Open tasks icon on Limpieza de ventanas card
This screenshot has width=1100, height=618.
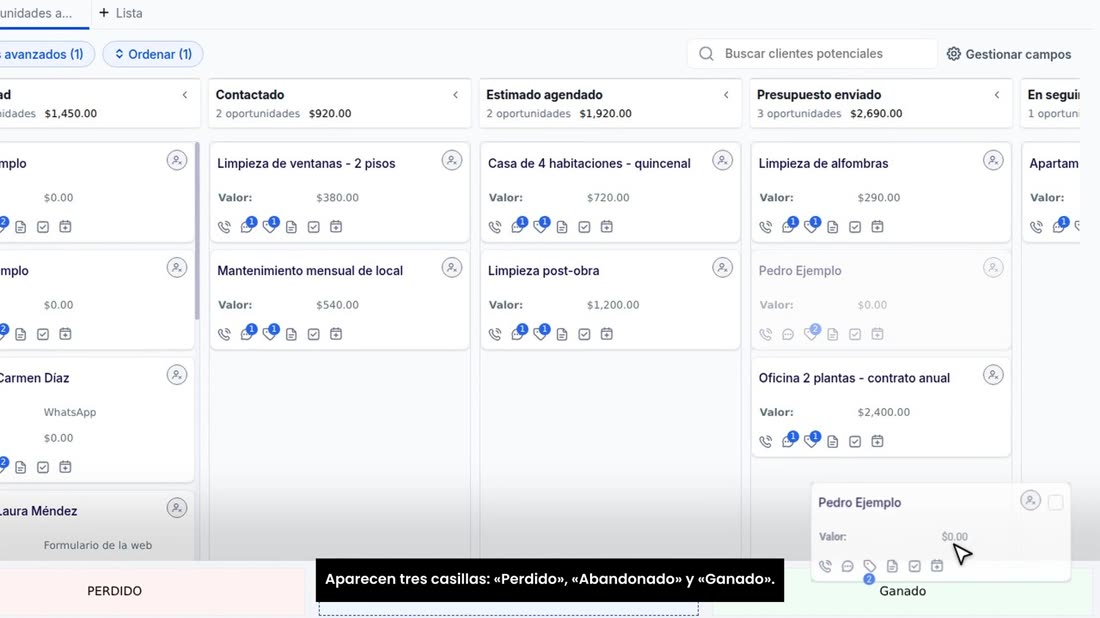[x=314, y=227]
